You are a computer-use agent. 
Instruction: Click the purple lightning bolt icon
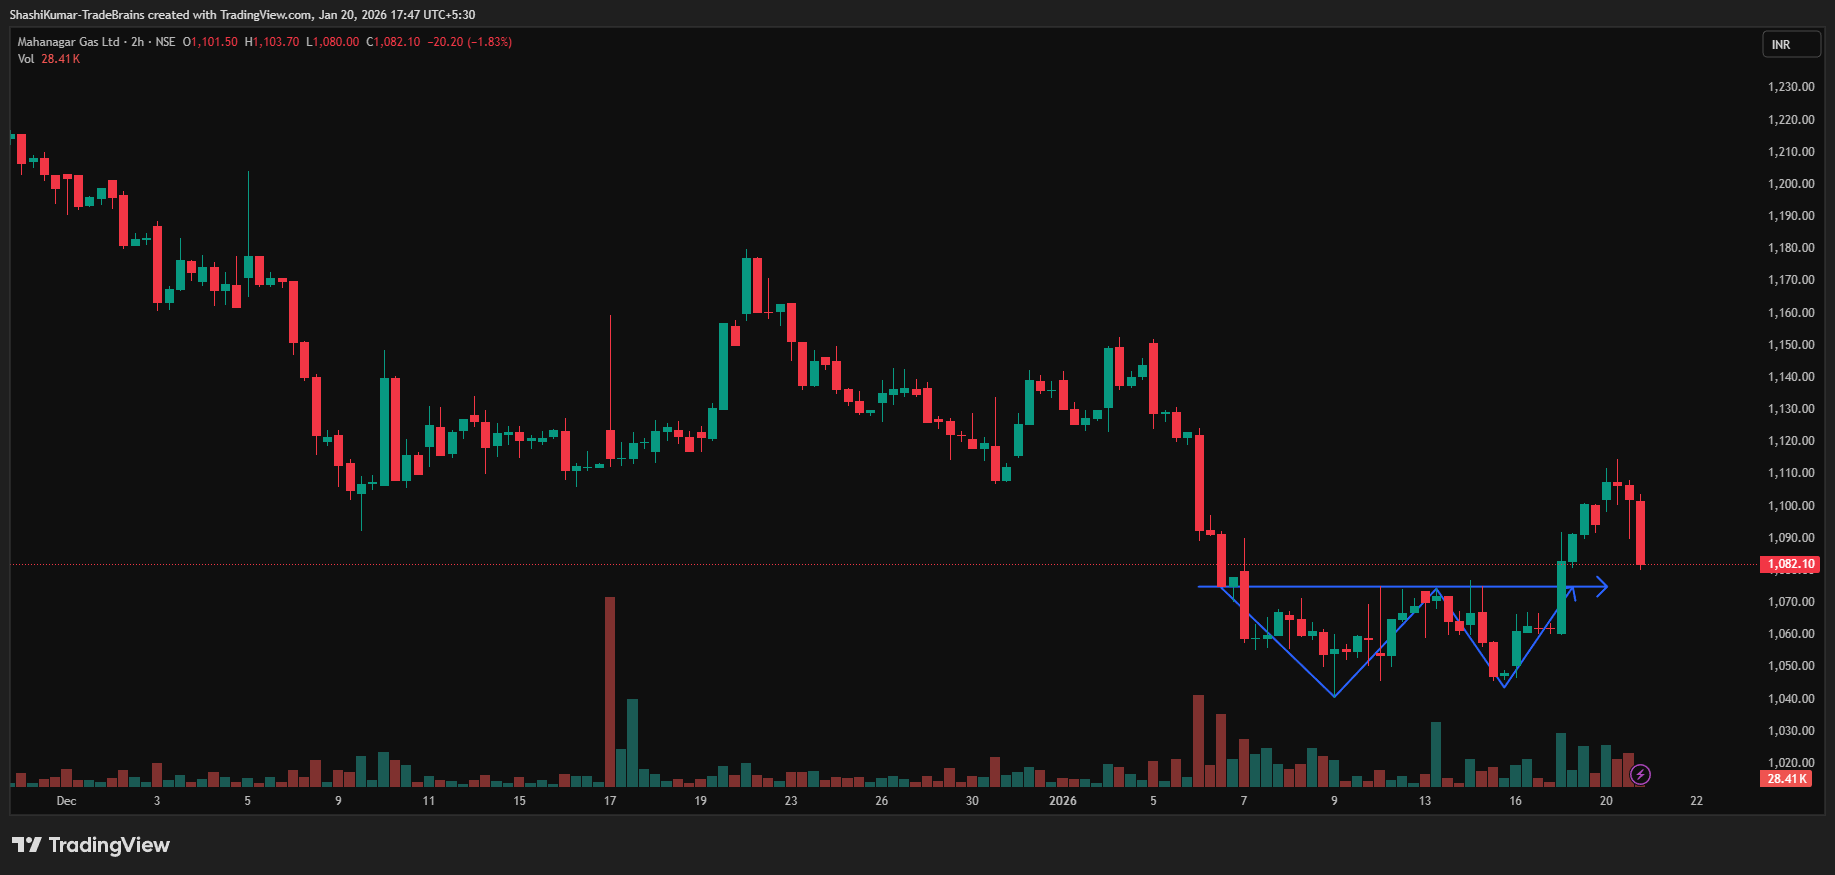tap(1640, 774)
